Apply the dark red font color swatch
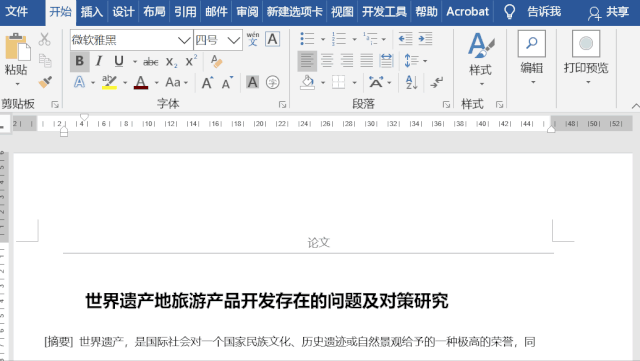The height and width of the screenshot is (361, 640). tap(141, 82)
